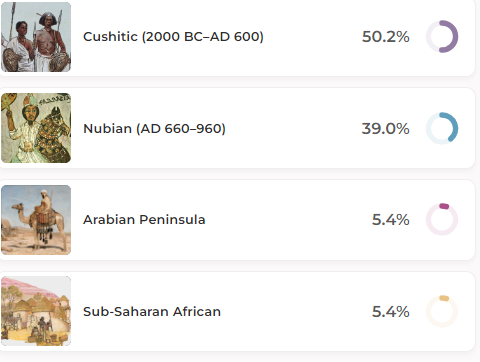Open the Sub-Saharan African ancestry card
The image size is (480, 362).
(237, 311)
